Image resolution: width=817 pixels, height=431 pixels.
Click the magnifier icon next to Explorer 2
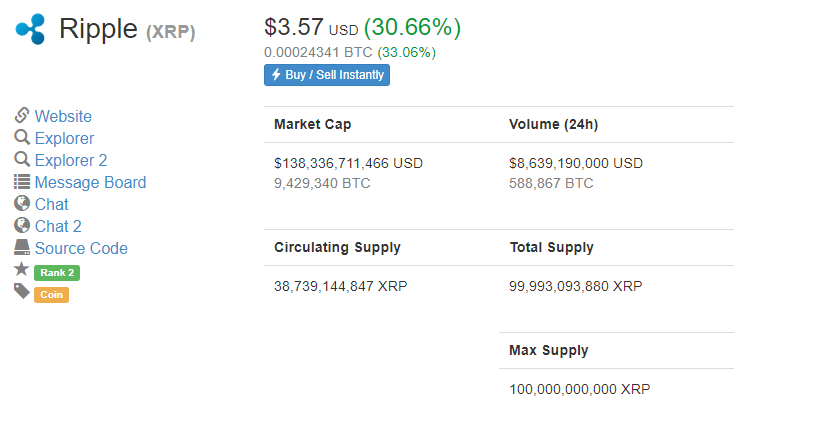pos(22,159)
